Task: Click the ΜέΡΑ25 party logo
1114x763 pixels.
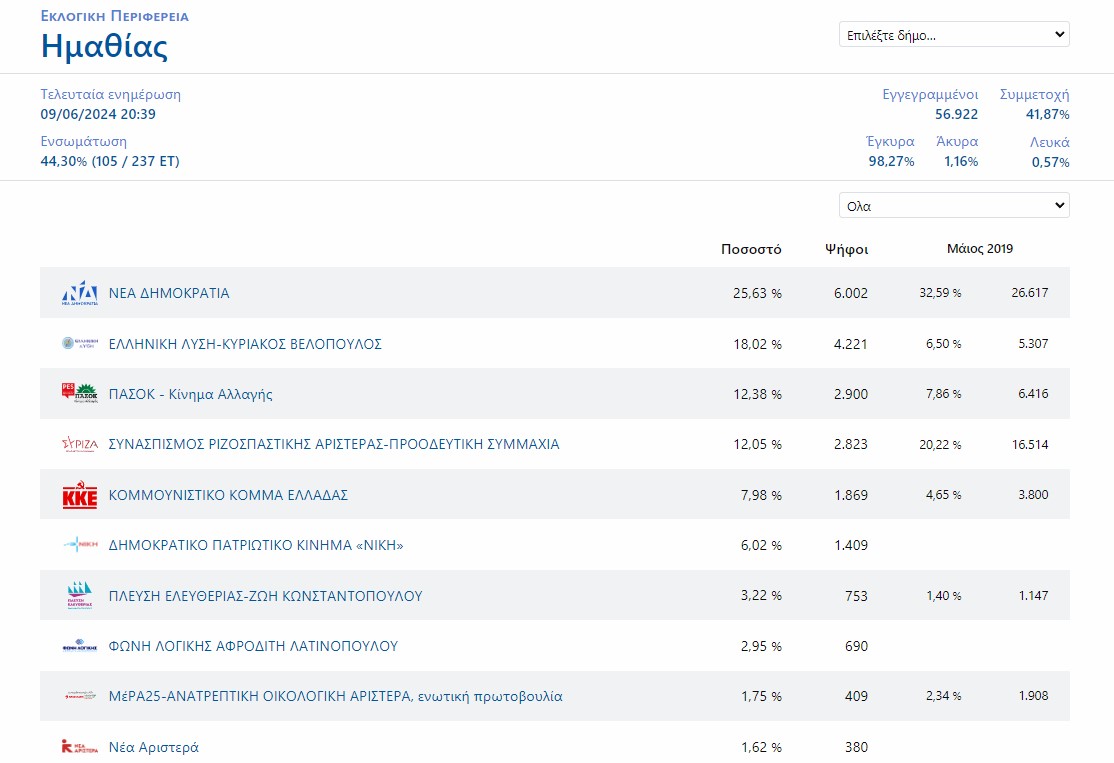Action: pyautogui.click(x=79, y=696)
